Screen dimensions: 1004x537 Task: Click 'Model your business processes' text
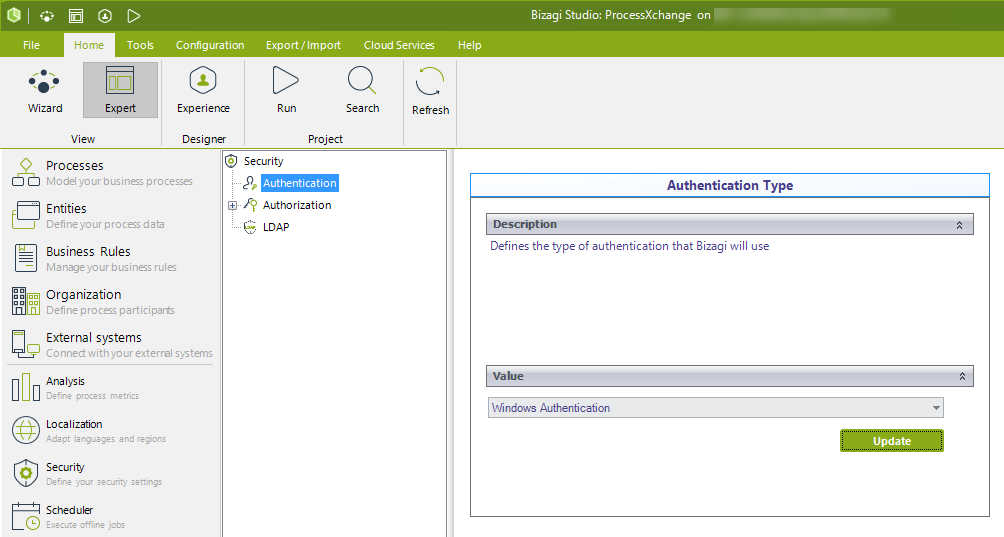(x=119, y=181)
